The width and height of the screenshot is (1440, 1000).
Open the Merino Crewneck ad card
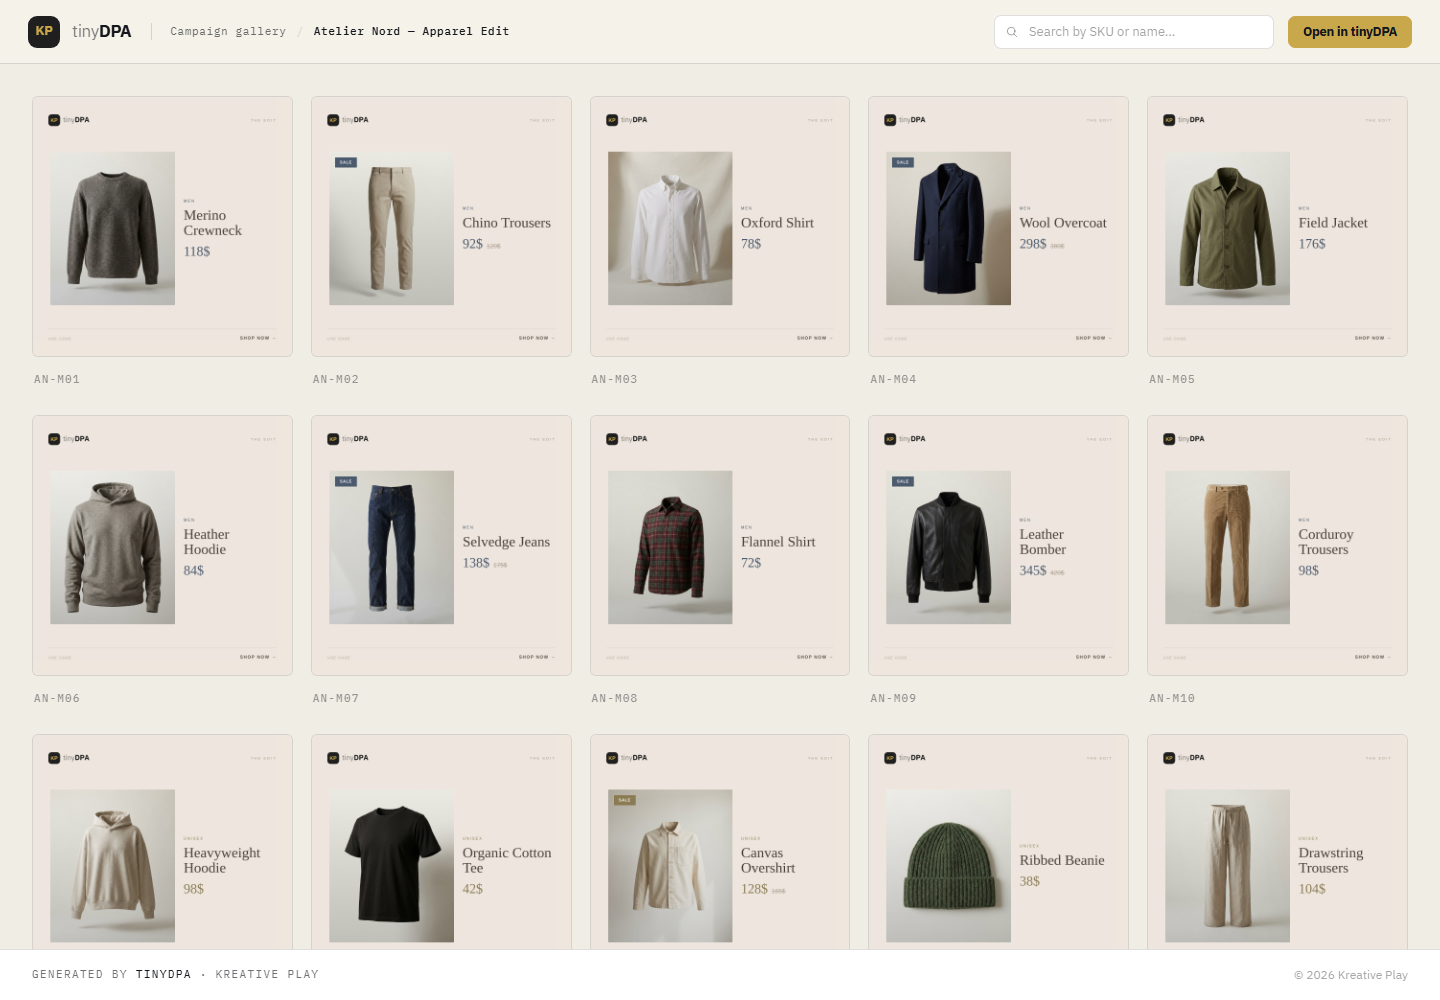pyautogui.click(x=162, y=227)
